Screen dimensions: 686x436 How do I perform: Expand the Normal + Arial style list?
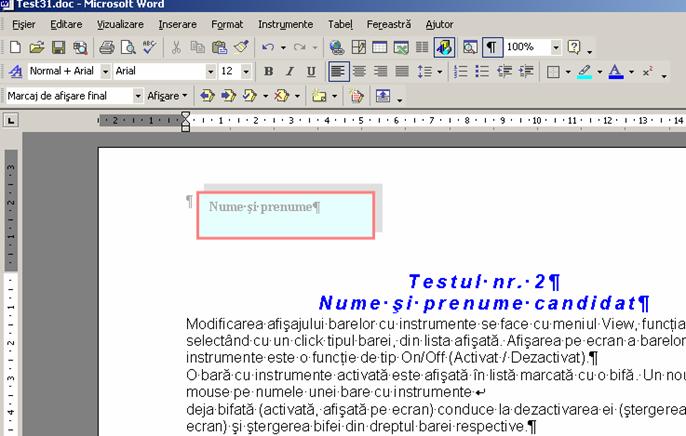pyautogui.click(x=103, y=72)
